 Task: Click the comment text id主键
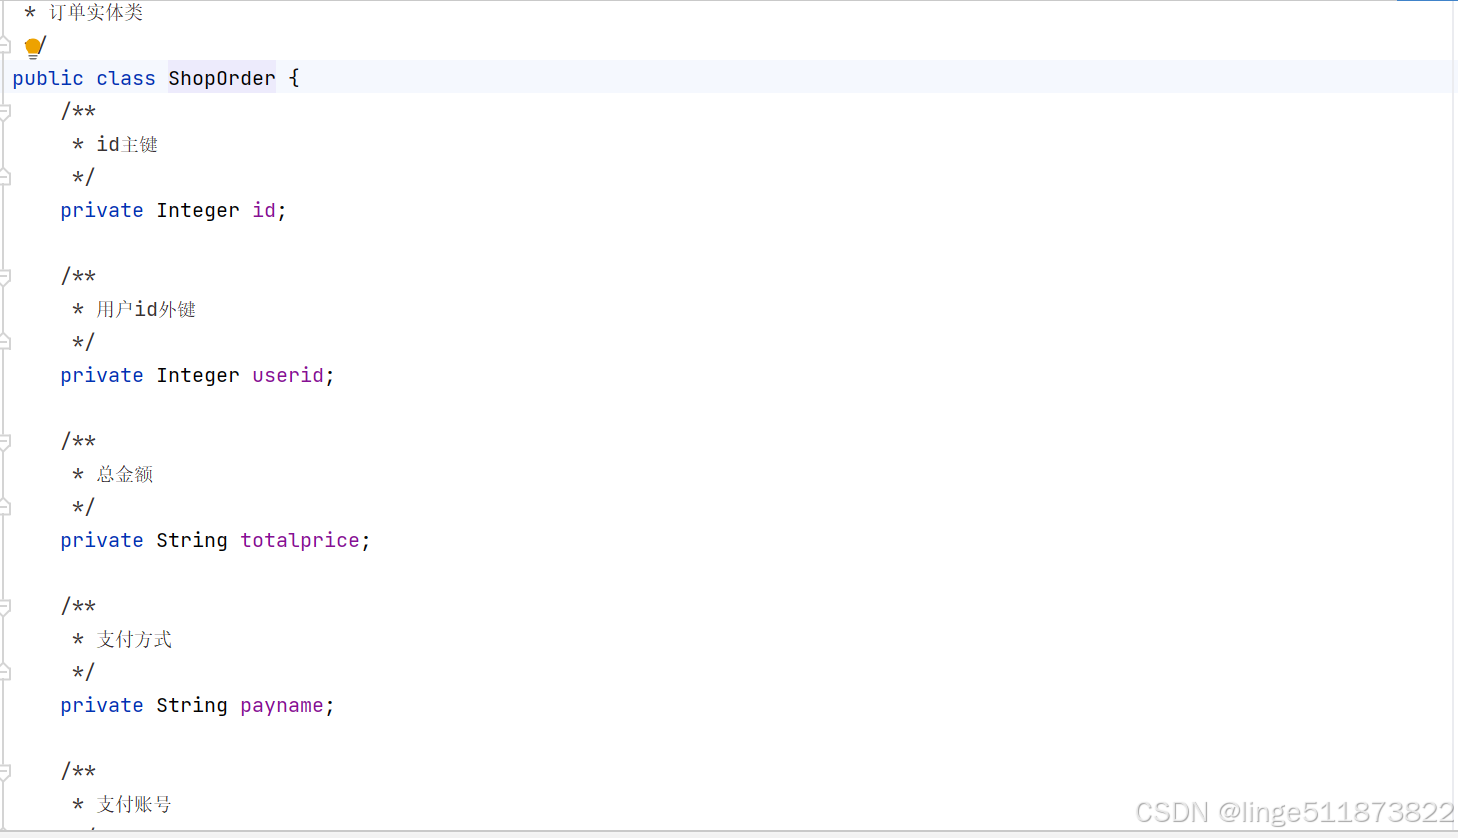point(127,144)
